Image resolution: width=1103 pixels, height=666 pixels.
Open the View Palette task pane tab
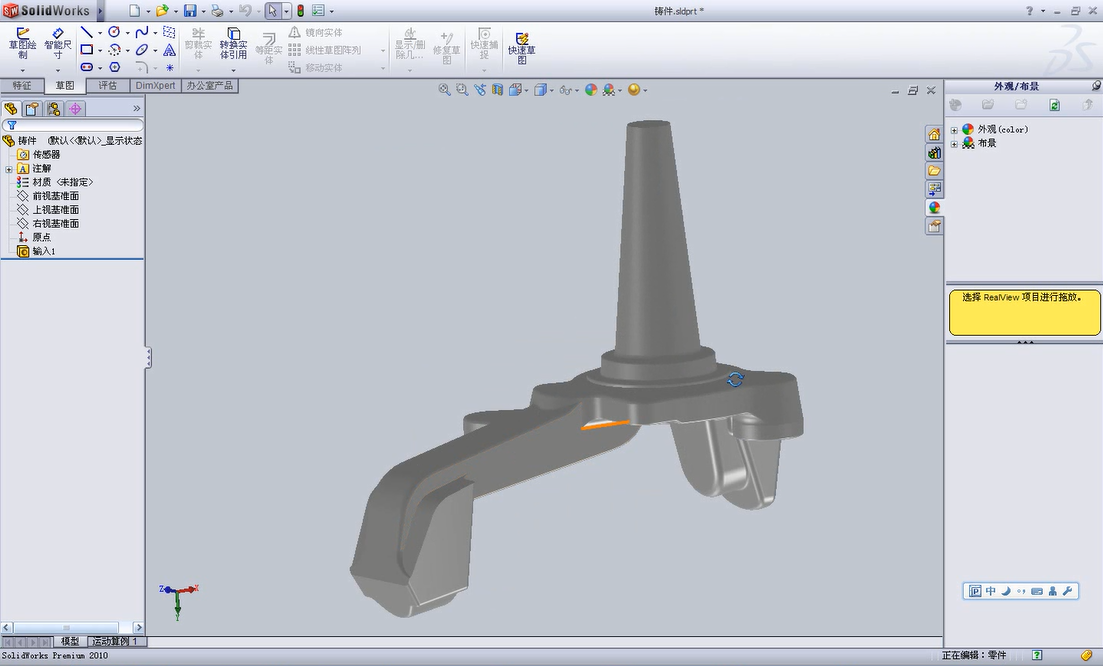point(933,189)
